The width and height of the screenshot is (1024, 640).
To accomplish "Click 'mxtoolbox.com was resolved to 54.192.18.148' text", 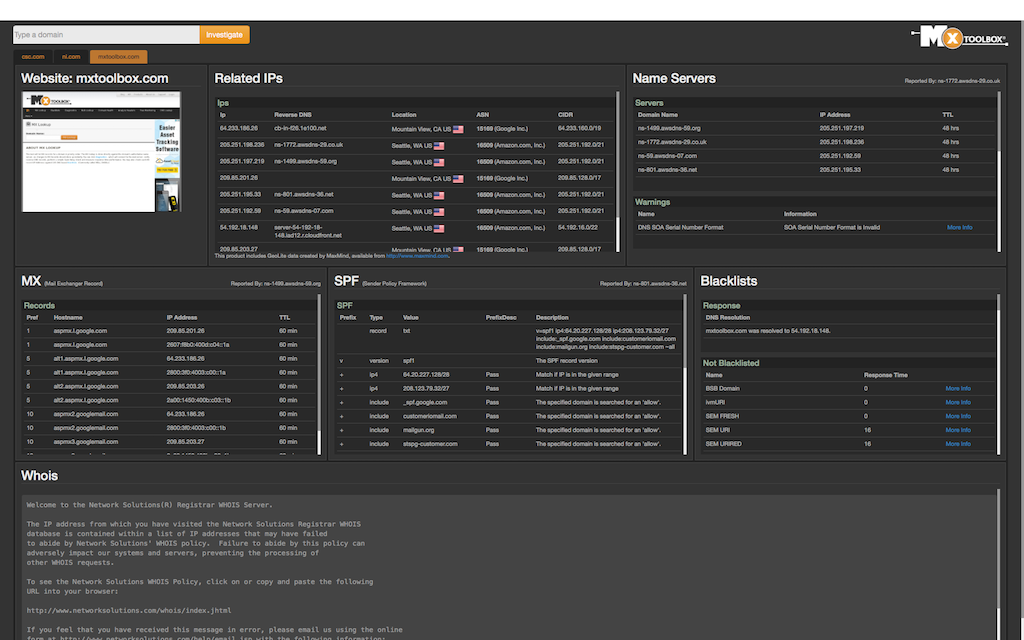I will [x=767, y=331].
